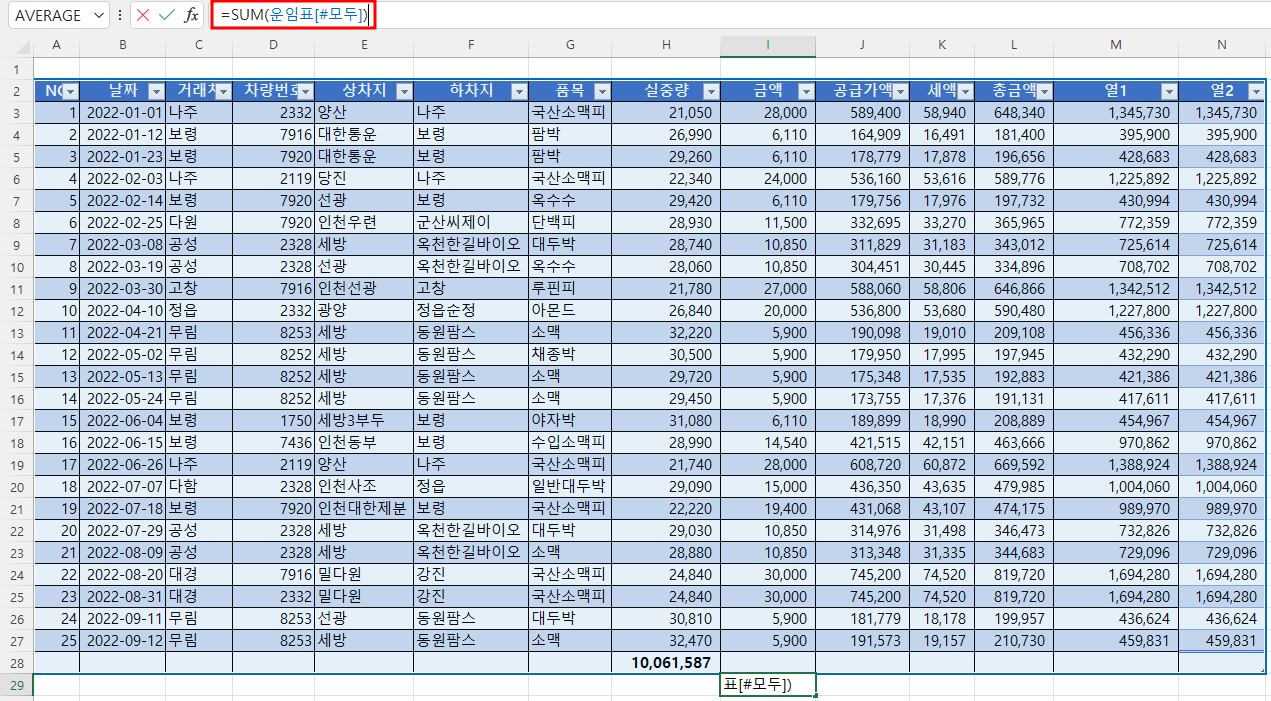This screenshot has height=701, width=1271.
Task: Confirm the formula with the checkmark icon
Action: pyautogui.click(x=167, y=15)
